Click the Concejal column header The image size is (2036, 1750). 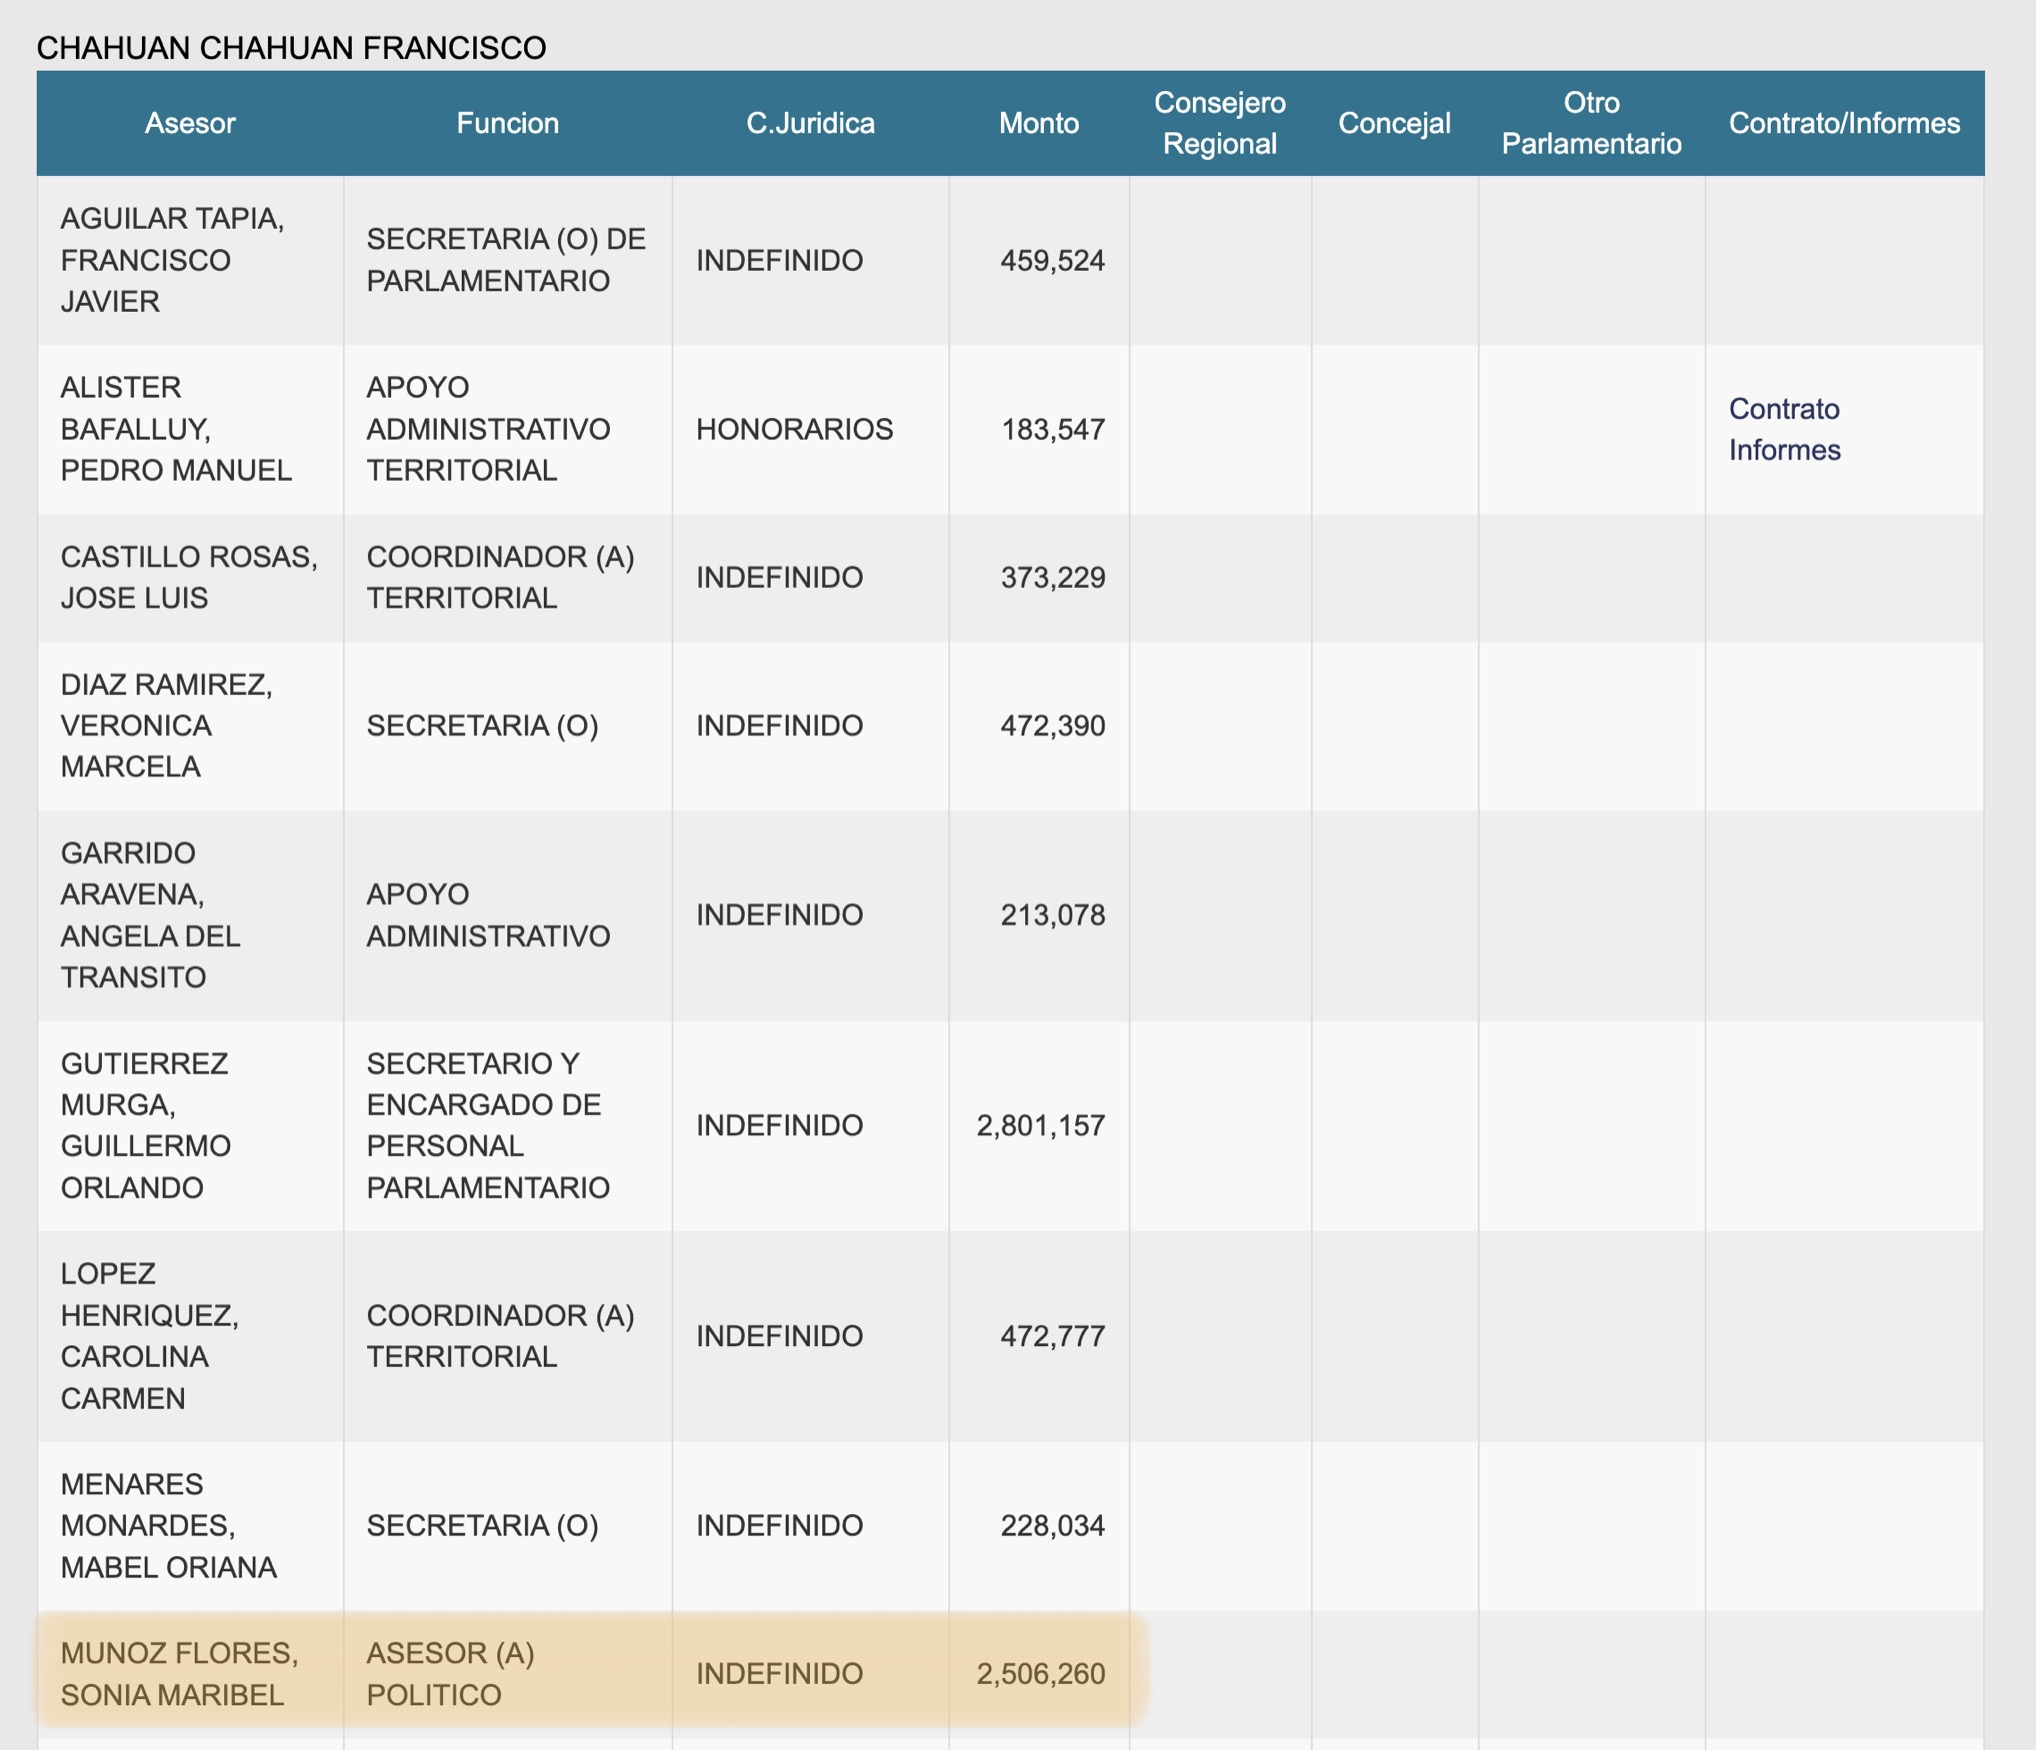[x=1394, y=123]
